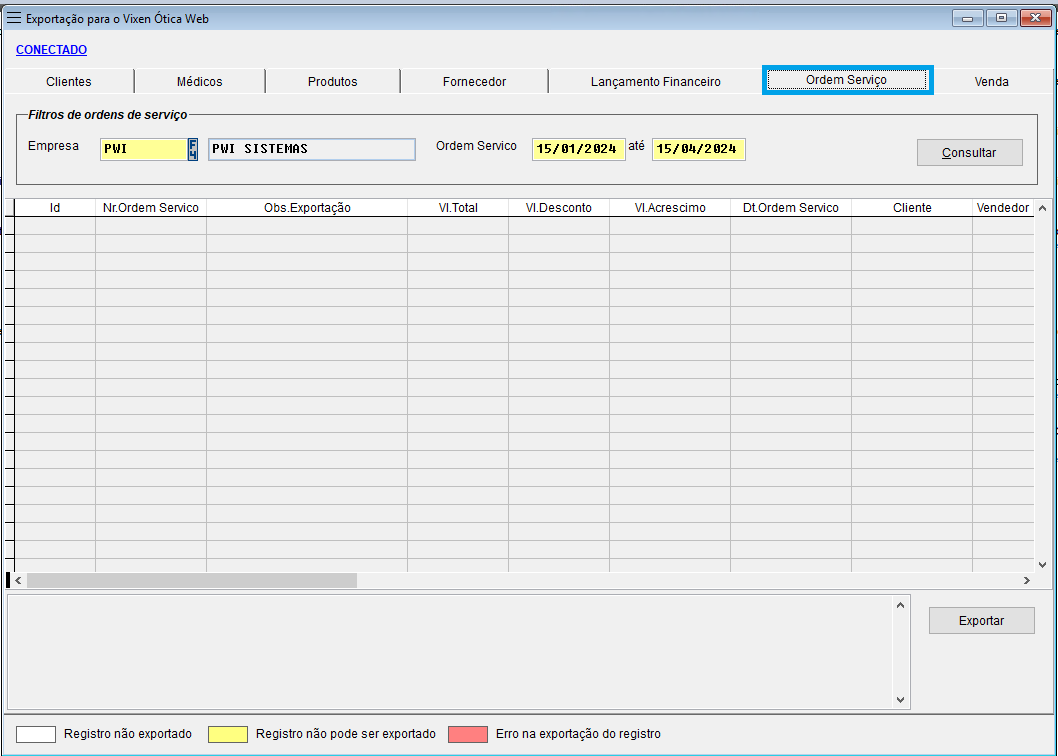This screenshot has width=1058, height=756.
Task: Open the Clientes tab
Action: [68, 82]
